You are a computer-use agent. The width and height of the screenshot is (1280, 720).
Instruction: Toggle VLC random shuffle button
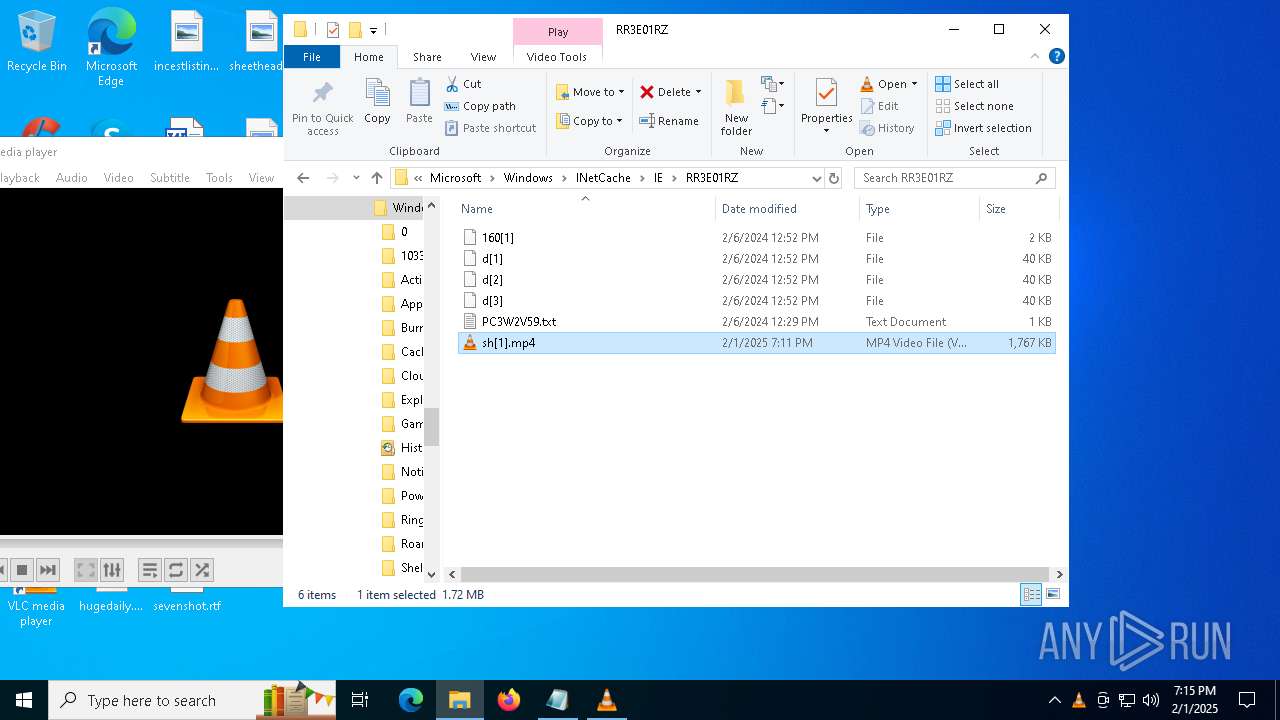click(202, 570)
